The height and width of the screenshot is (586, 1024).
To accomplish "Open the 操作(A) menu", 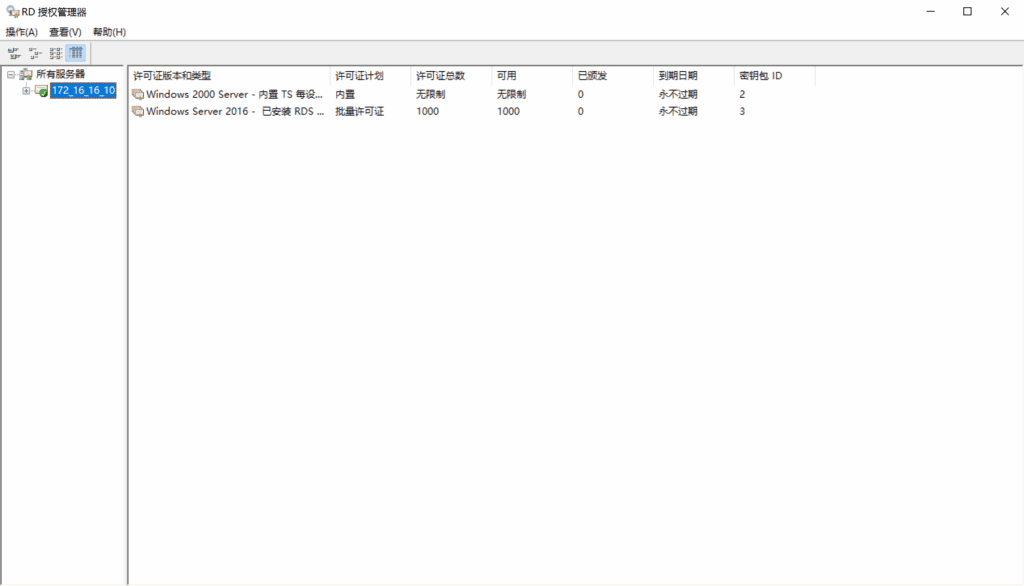I will pos(21,32).
